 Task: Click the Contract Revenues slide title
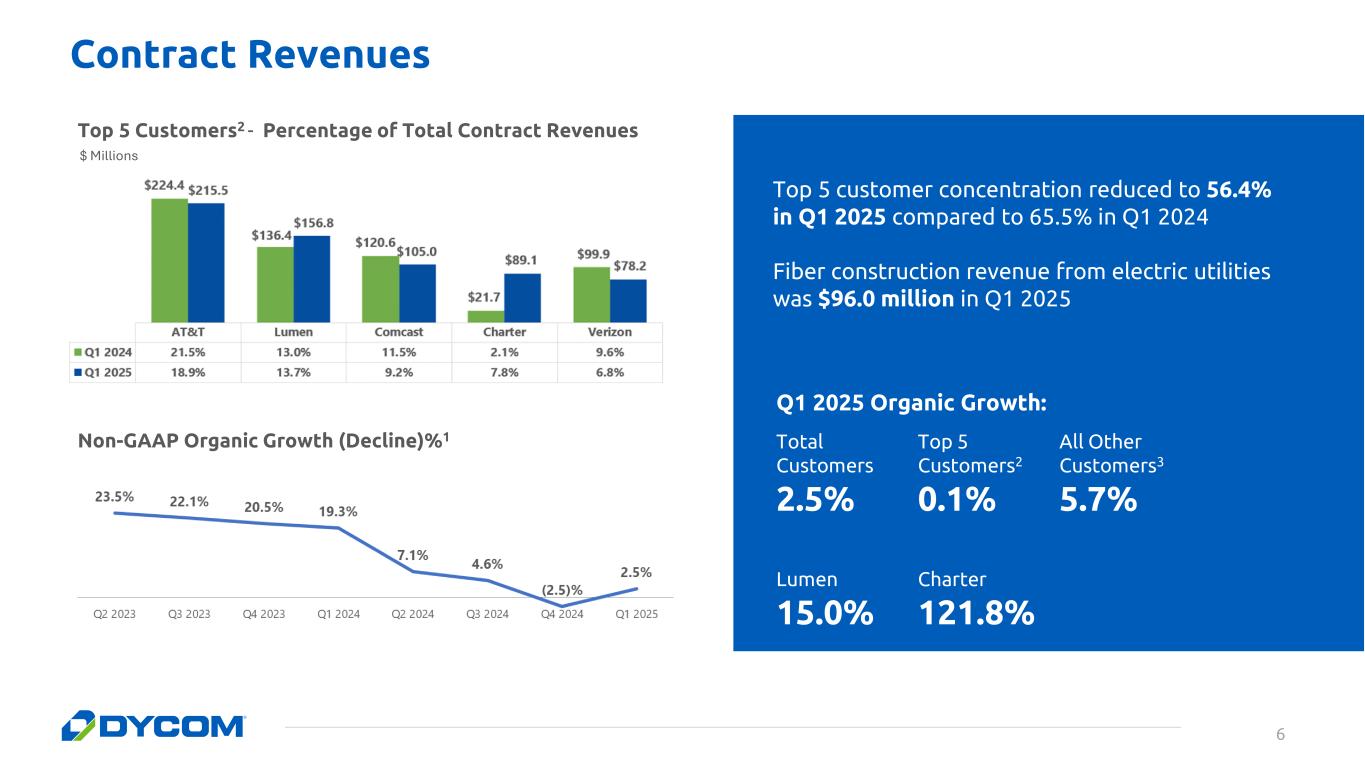tap(250, 55)
